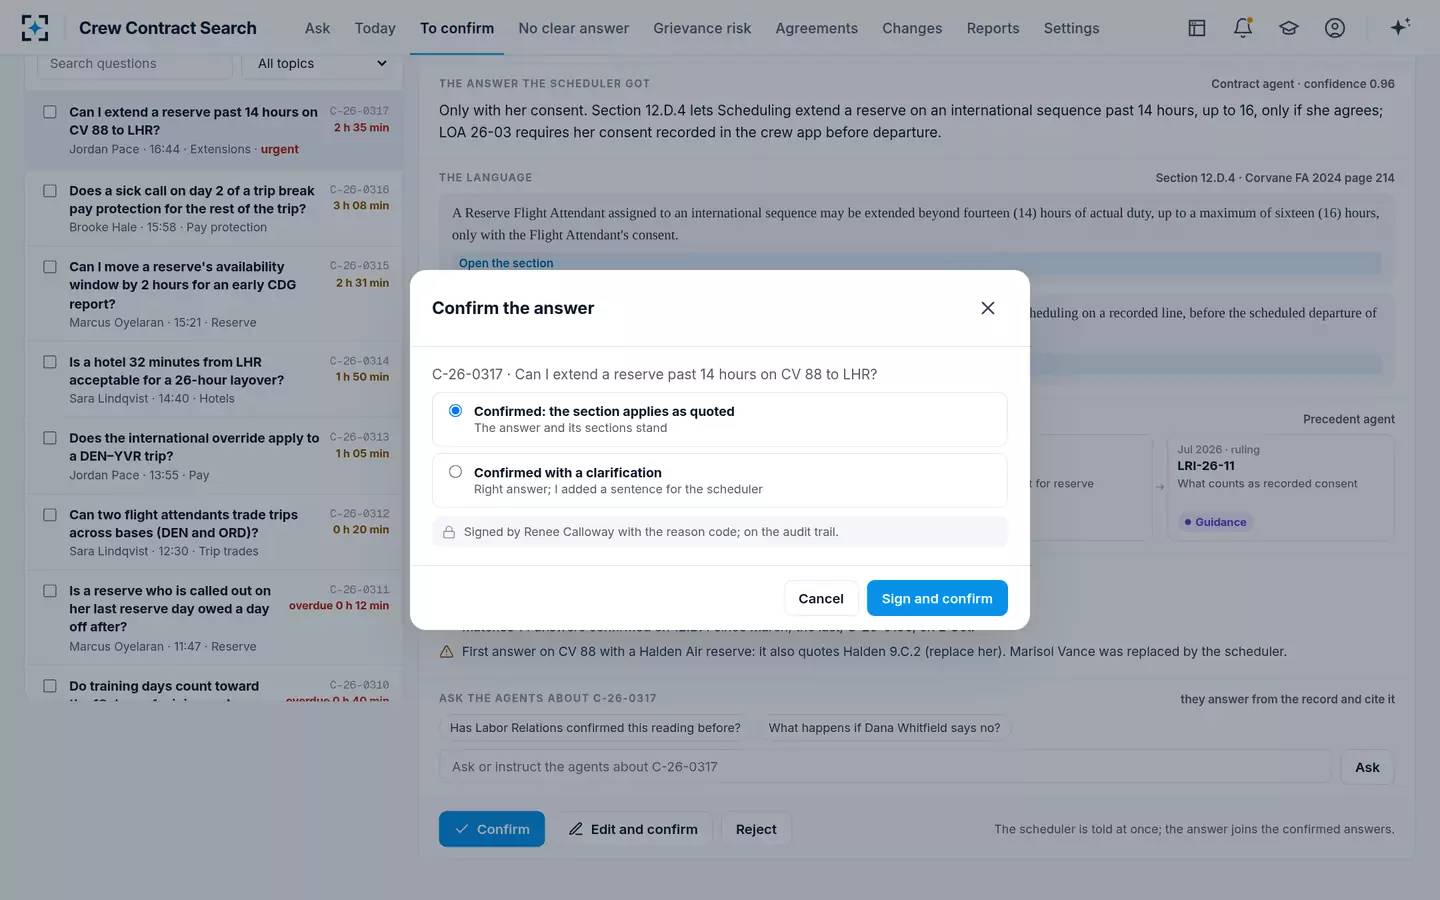Screen dimensions: 1440x900
Task: Tick checkbox for CV 88 to LHR question
Action: click(x=50, y=112)
